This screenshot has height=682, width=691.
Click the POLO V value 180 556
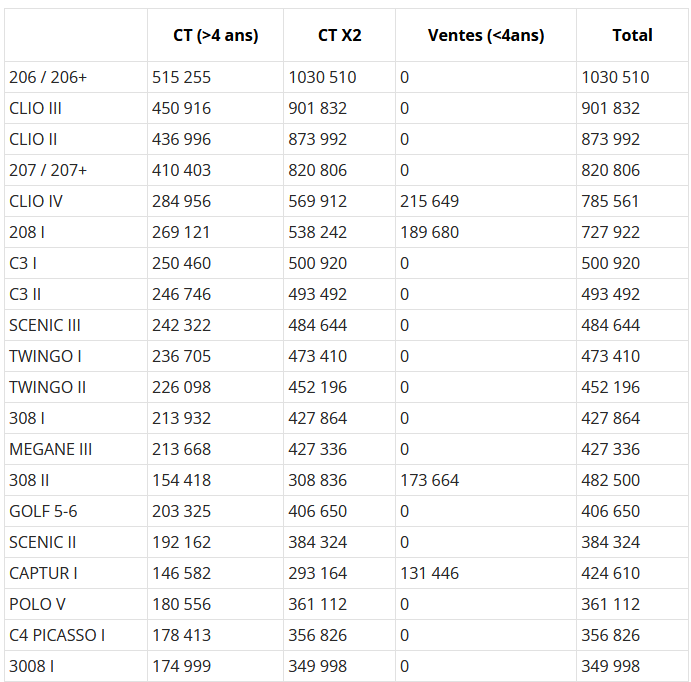[182, 604]
